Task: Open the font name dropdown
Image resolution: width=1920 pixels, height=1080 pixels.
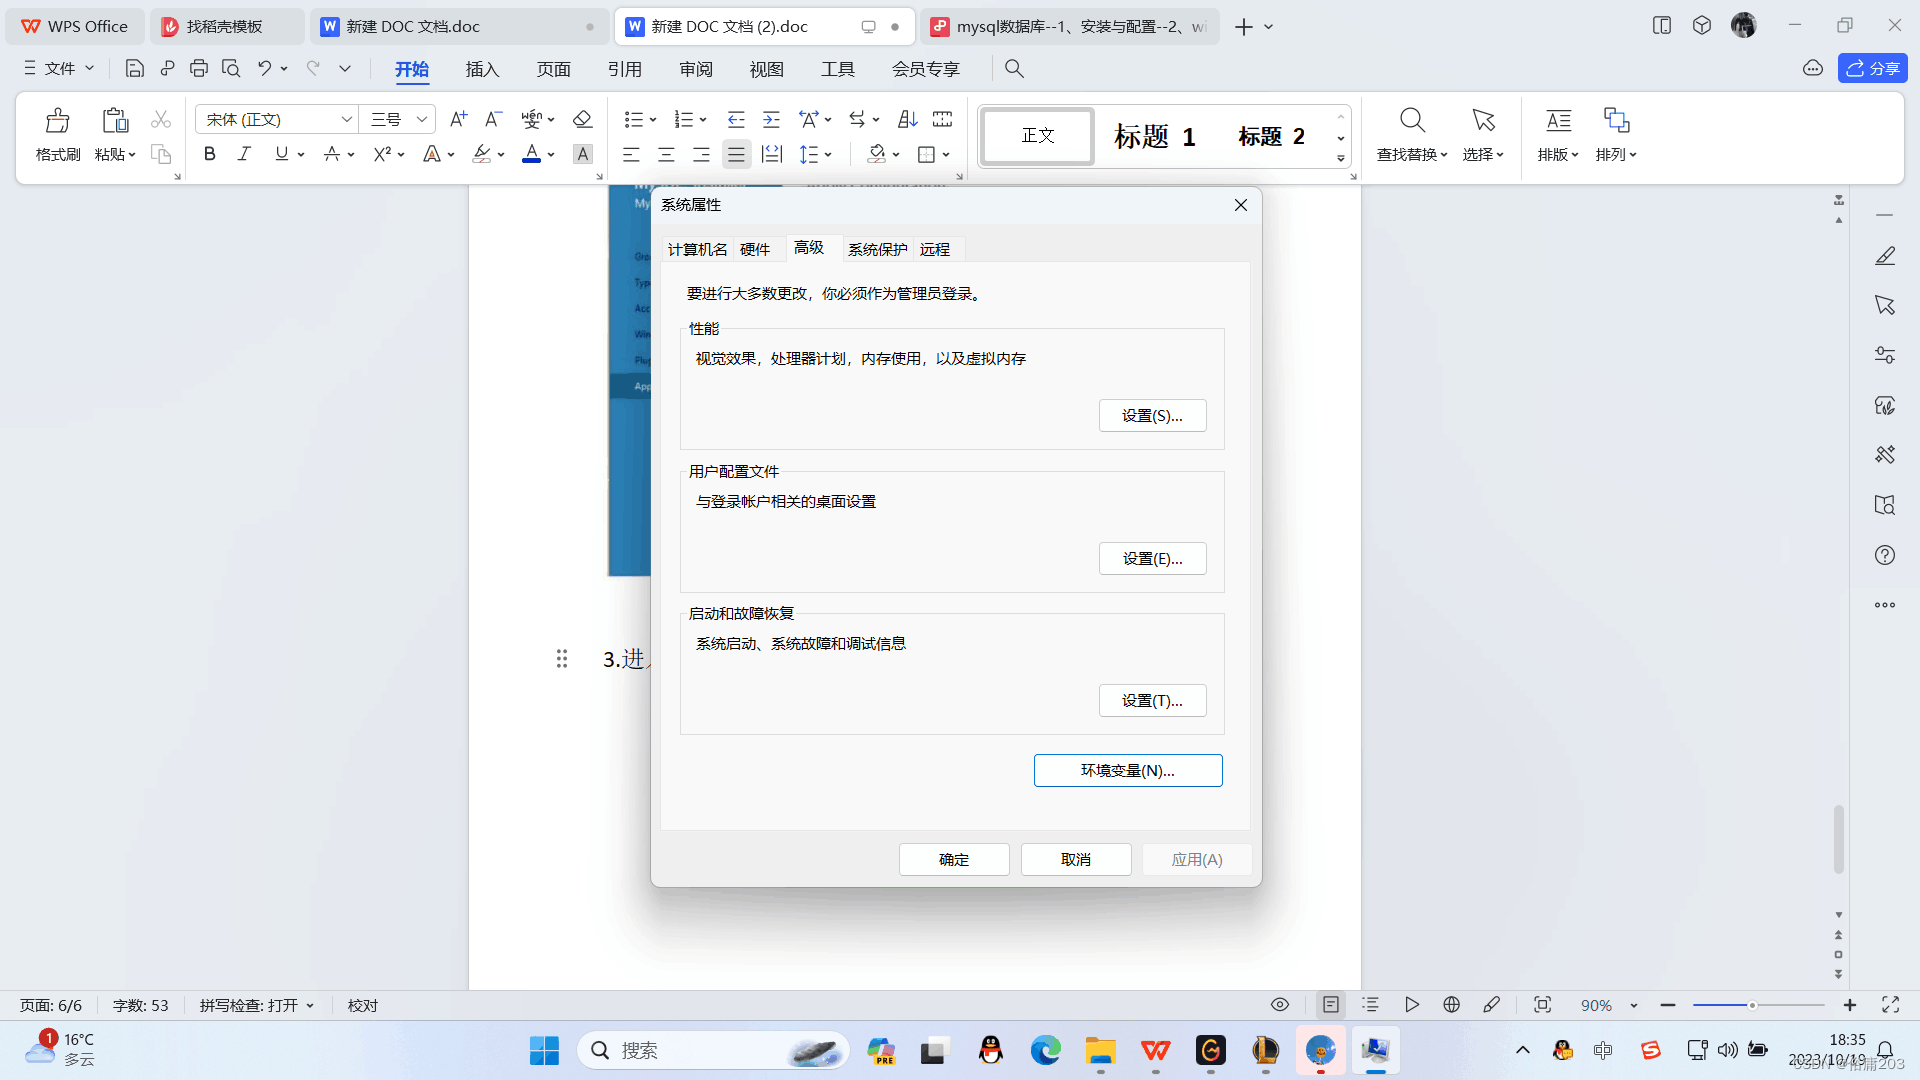Action: click(346, 119)
